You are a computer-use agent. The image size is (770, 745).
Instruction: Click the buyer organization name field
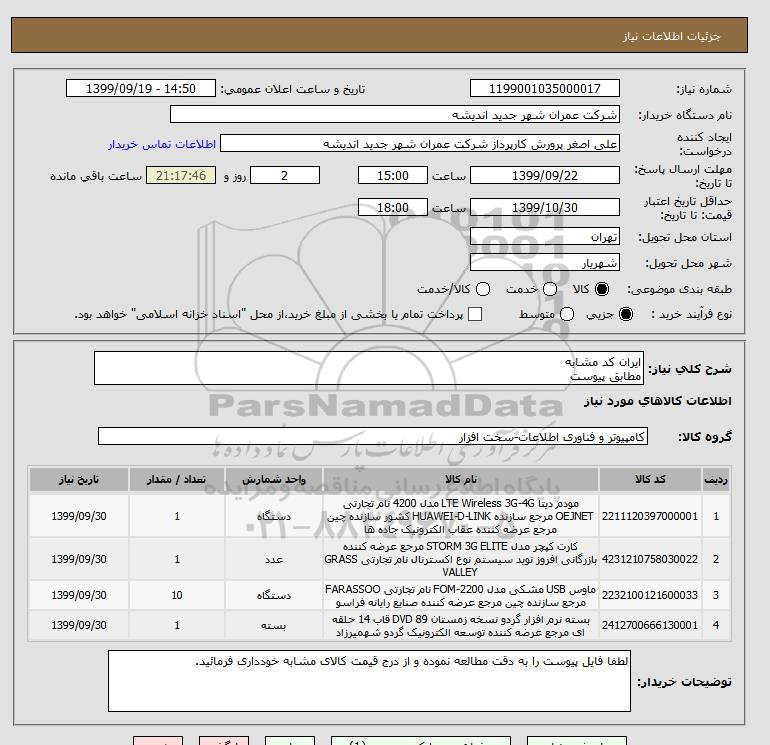pyautogui.click(x=394, y=114)
